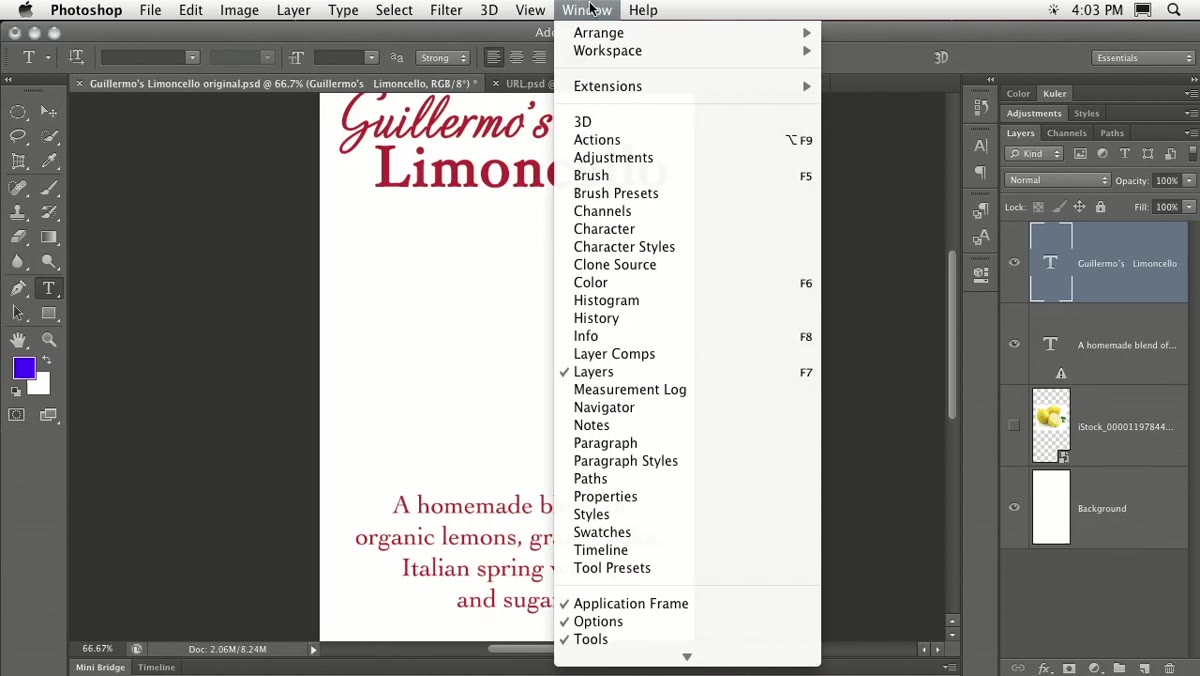Open the Fill slider dropdown arrow

pos(1189,207)
